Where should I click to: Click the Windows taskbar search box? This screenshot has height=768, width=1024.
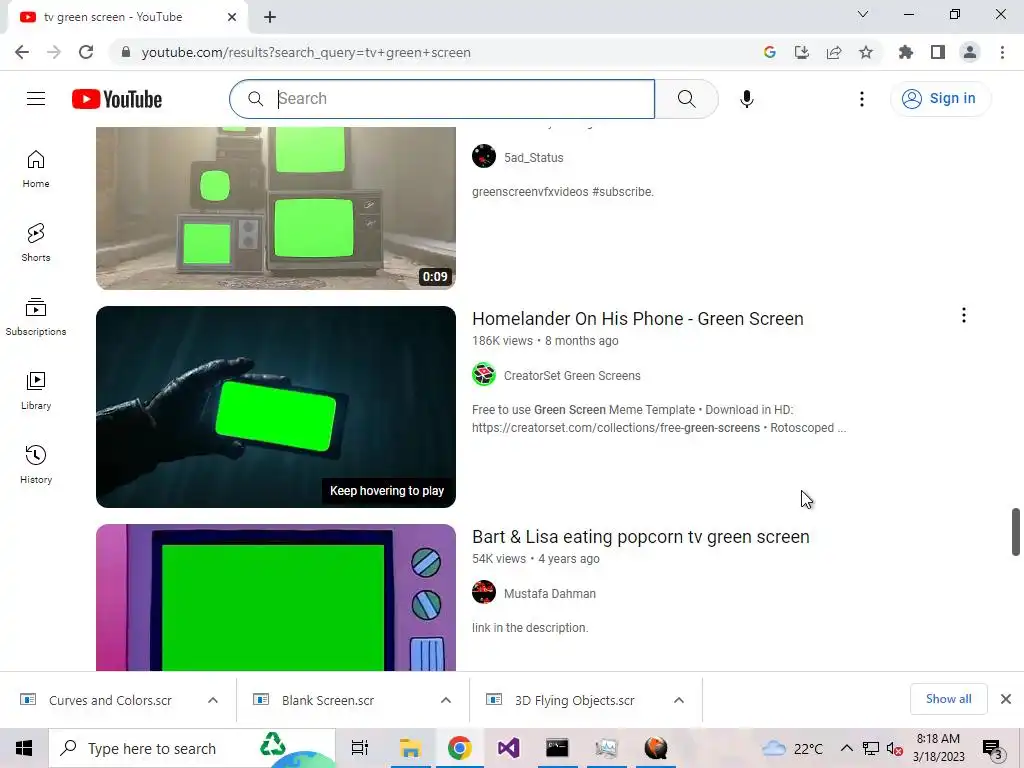(x=192, y=748)
